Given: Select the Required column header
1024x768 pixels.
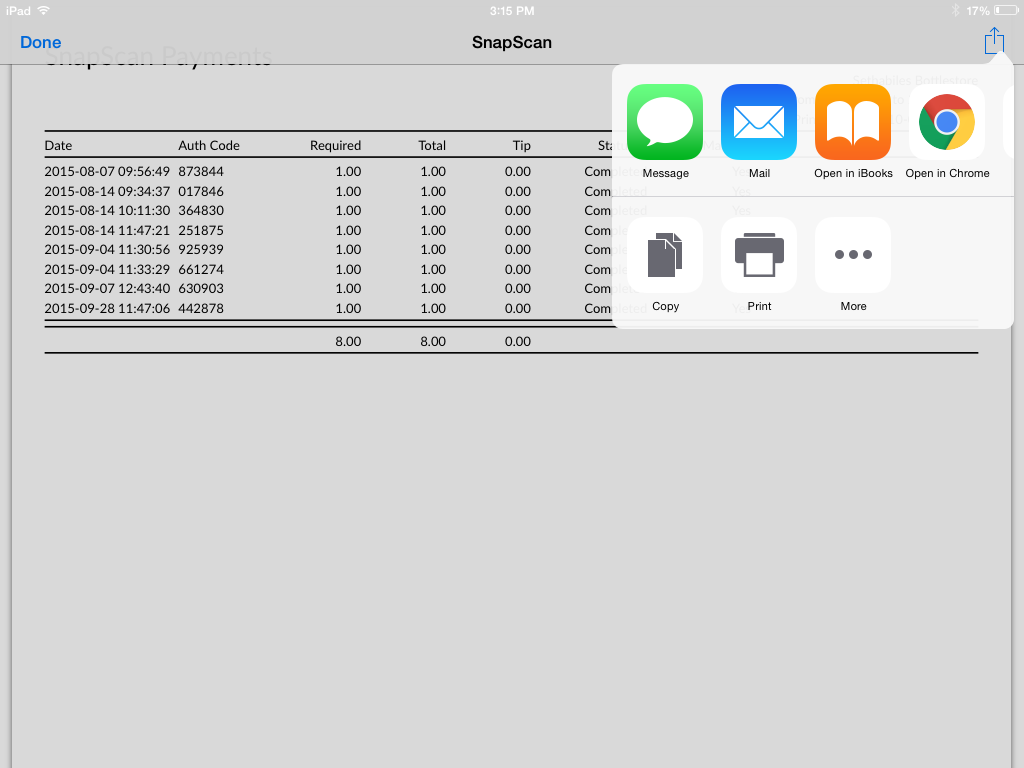Looking at the screenshot, I should point(335,146).
